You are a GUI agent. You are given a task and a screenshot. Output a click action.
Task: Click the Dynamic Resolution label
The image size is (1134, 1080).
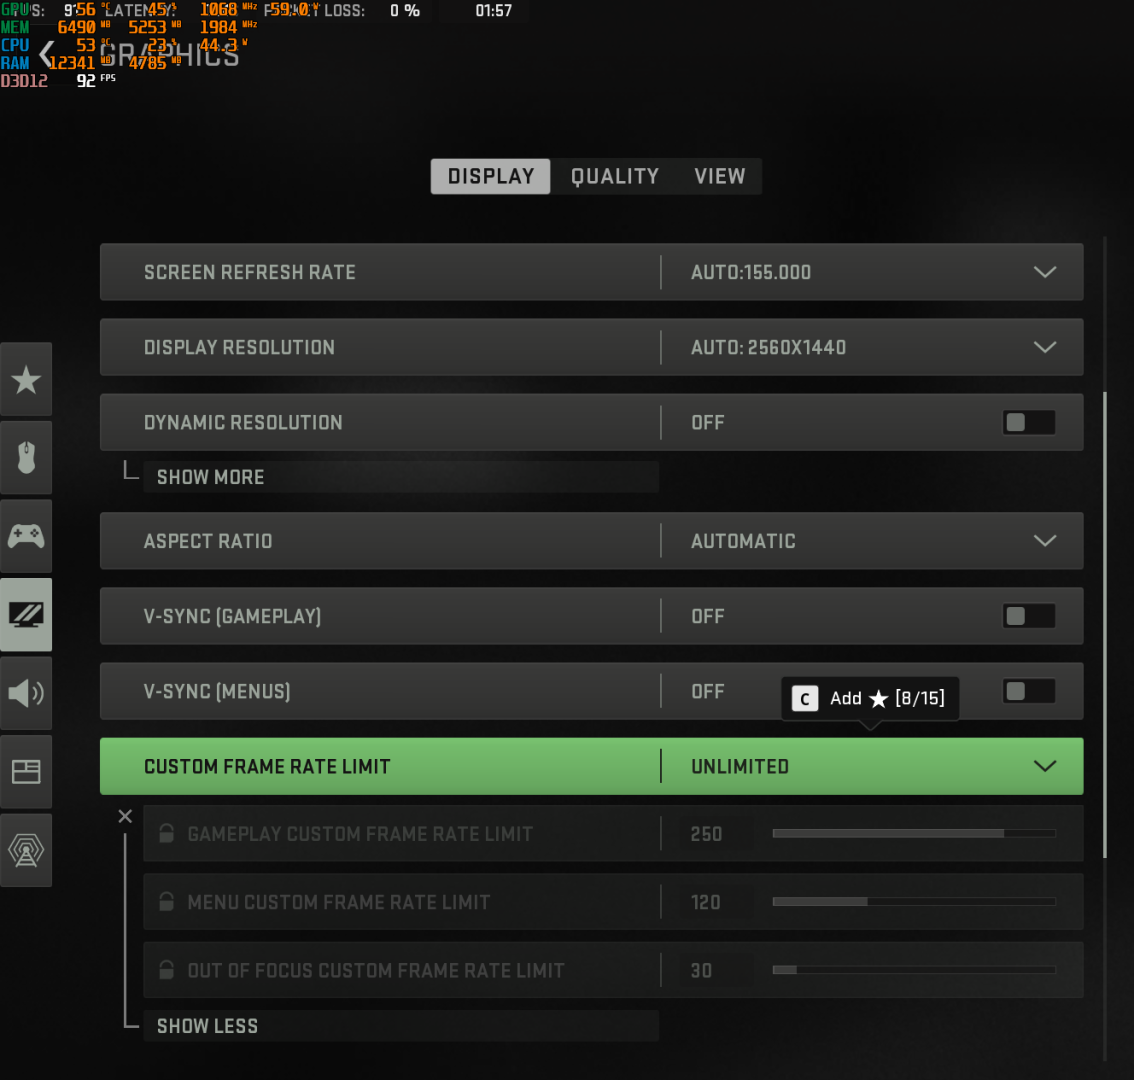243,422
